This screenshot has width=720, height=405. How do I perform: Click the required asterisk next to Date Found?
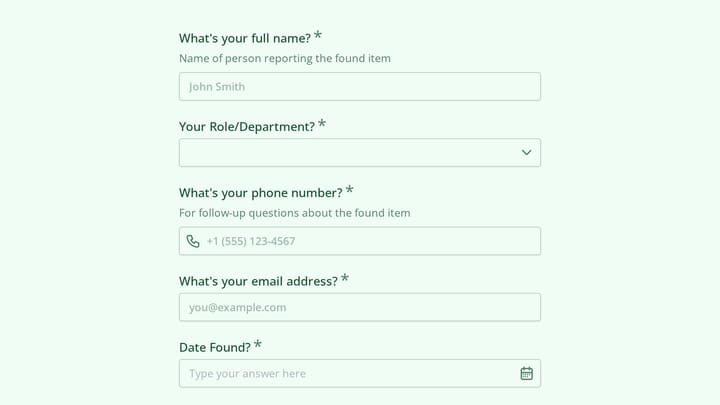tap(258, 344)
